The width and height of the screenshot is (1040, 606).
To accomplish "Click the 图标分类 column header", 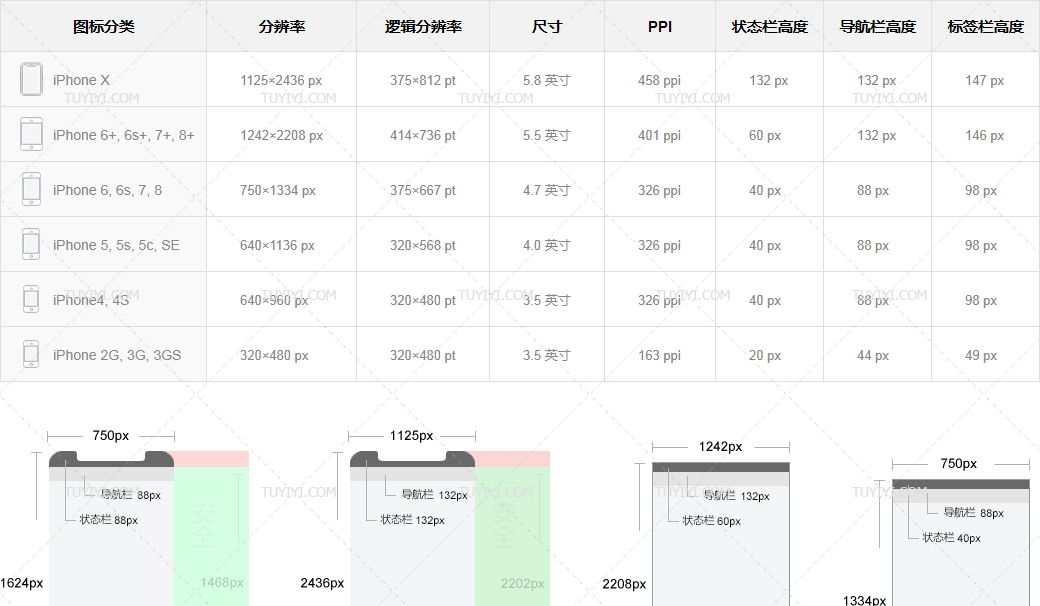I will [103, 27].
